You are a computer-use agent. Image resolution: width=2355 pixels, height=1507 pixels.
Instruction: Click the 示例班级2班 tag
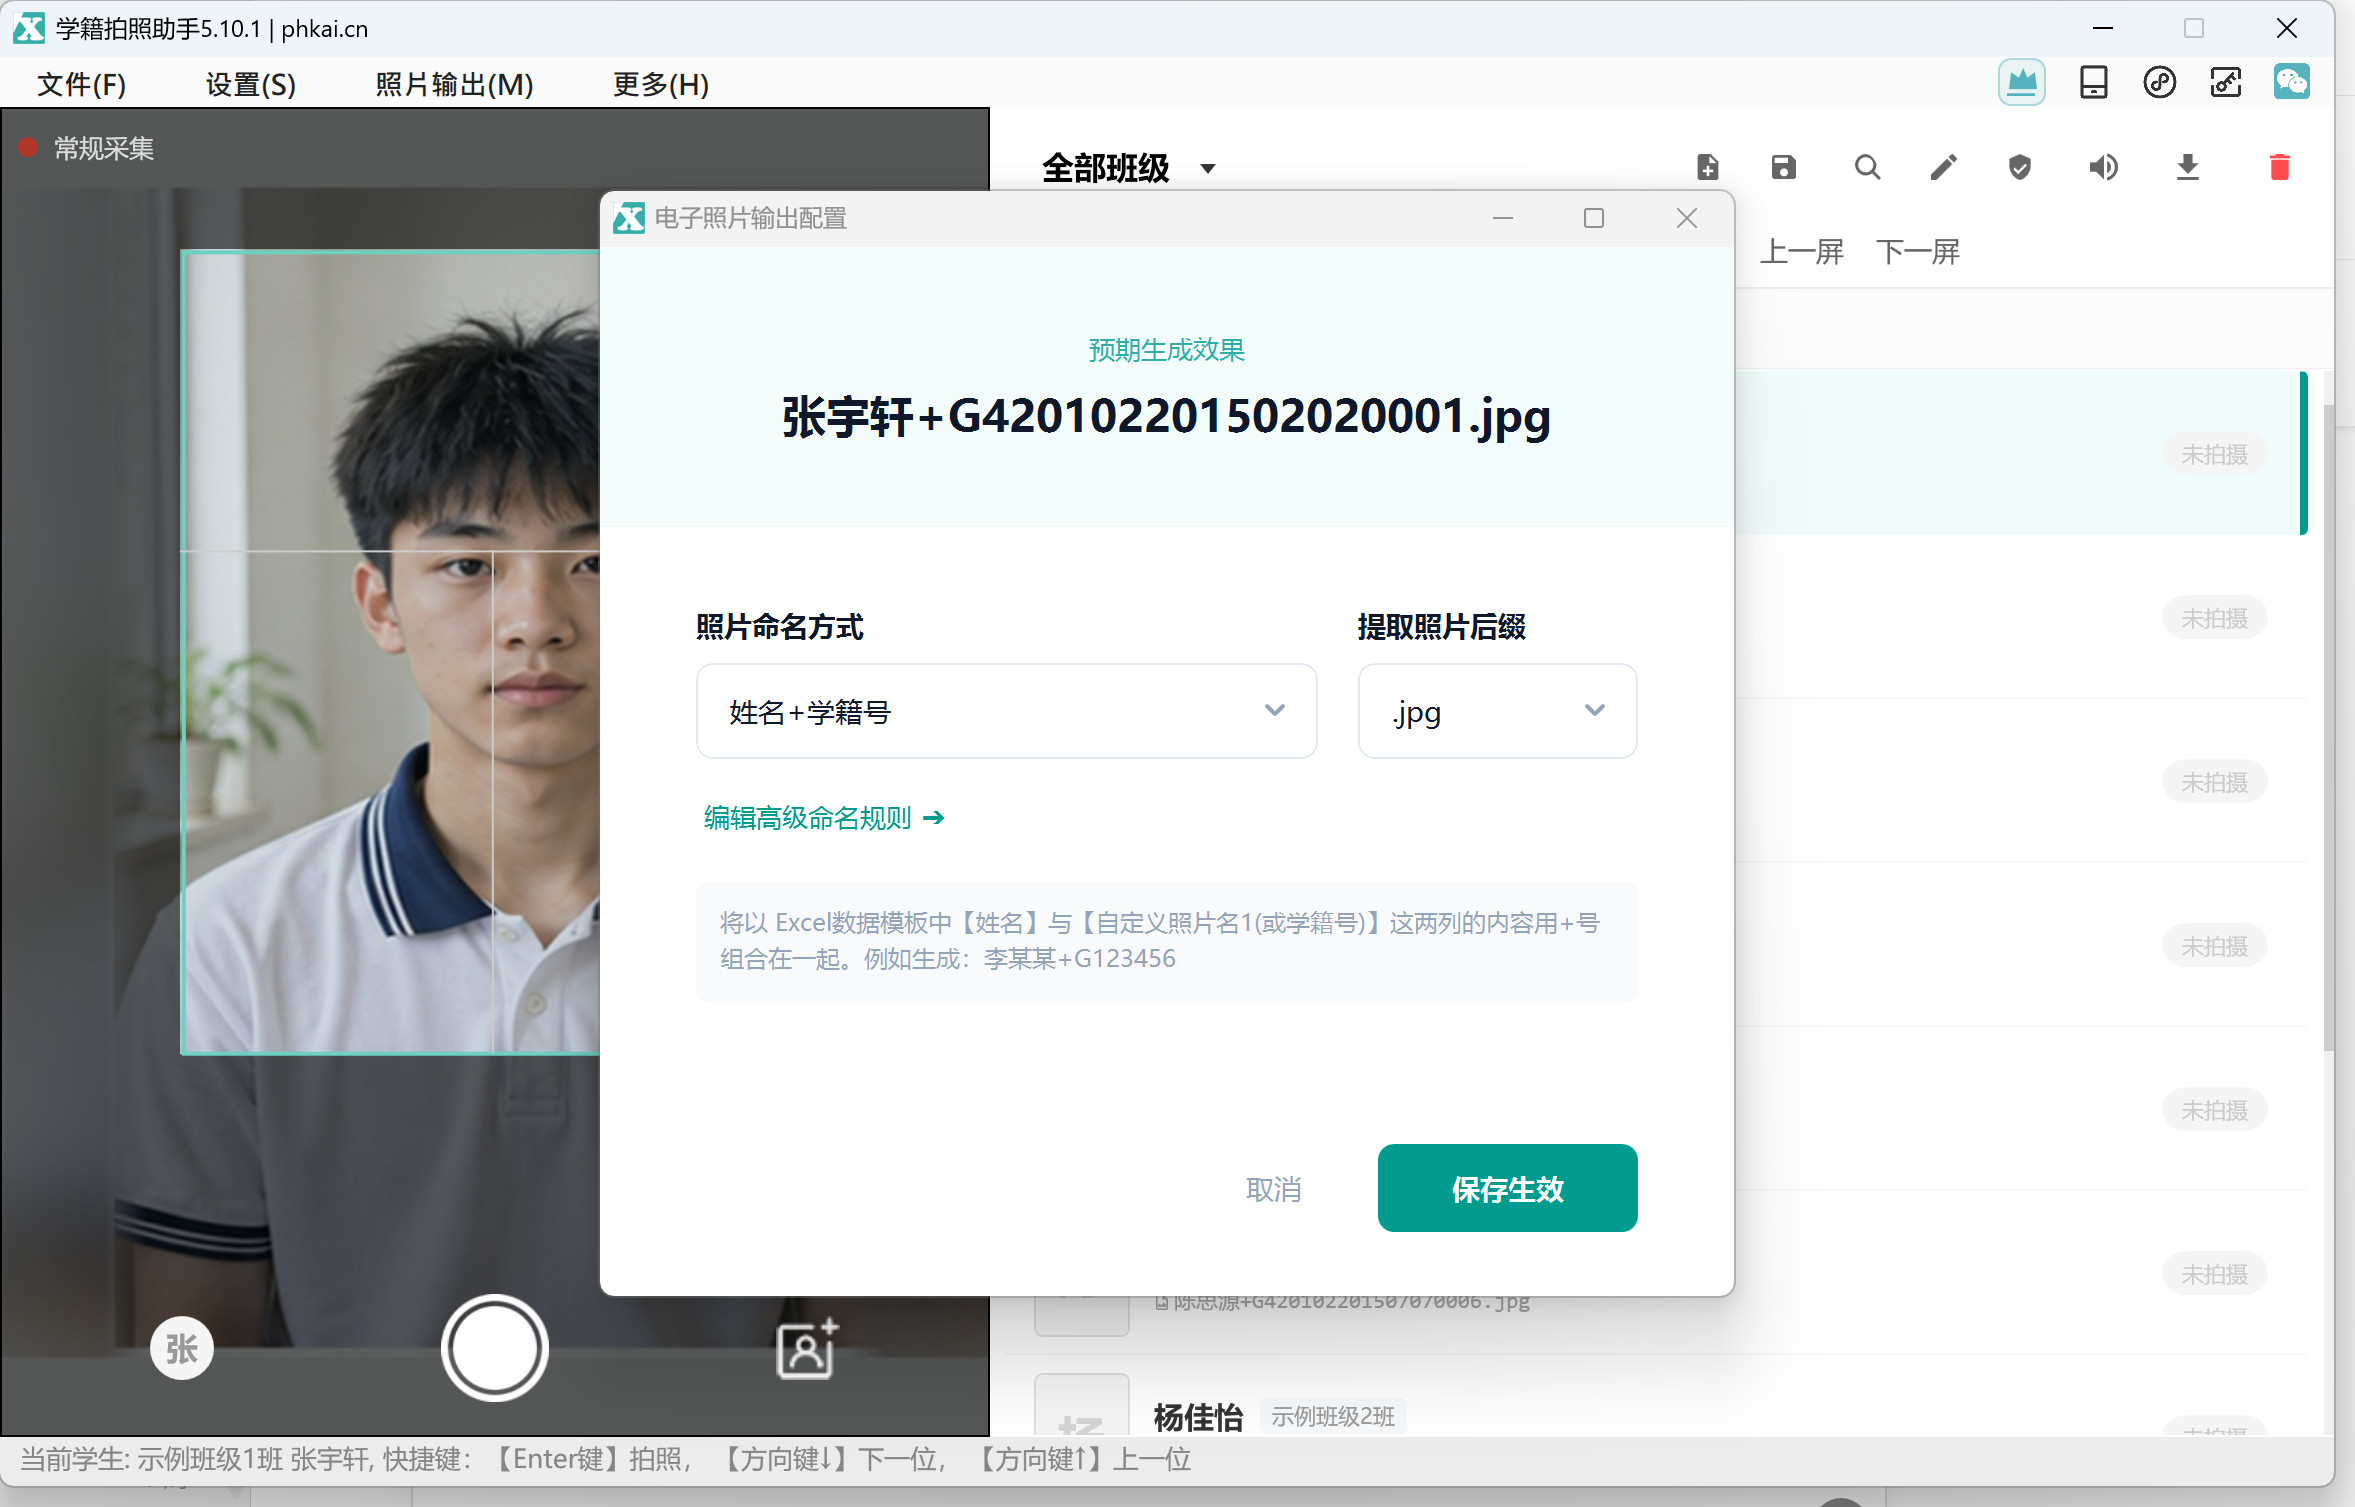pyautogui.click(x=1332, y=1416)
